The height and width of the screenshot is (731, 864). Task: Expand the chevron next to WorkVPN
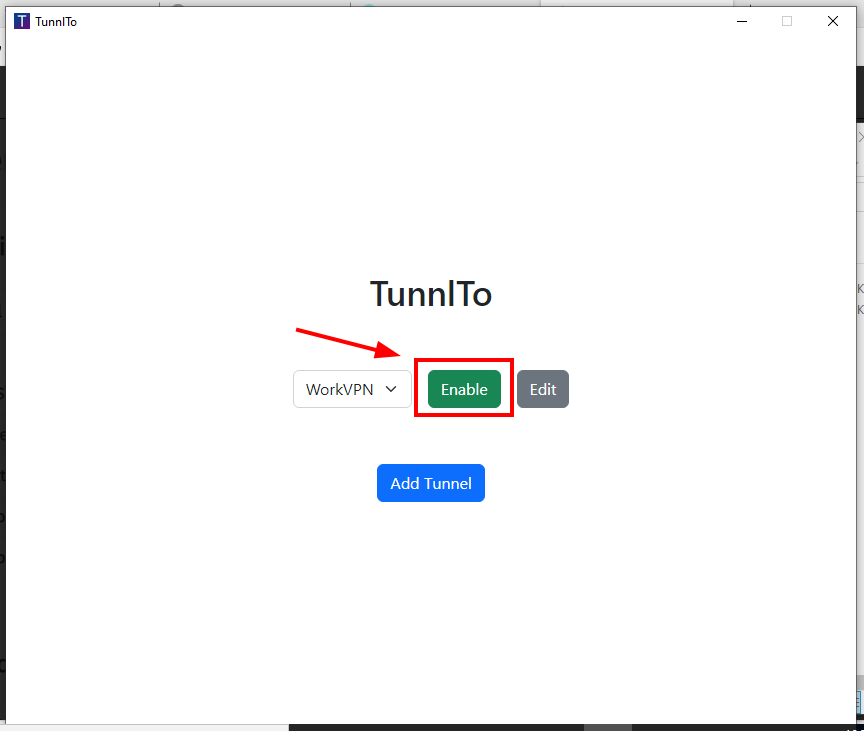391,389
